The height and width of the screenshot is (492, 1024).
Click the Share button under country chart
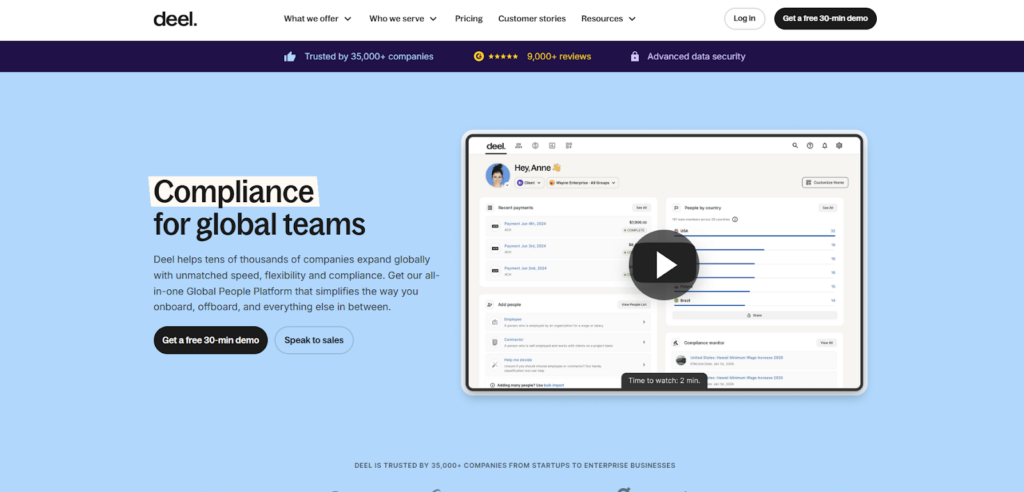click(754, 315)
